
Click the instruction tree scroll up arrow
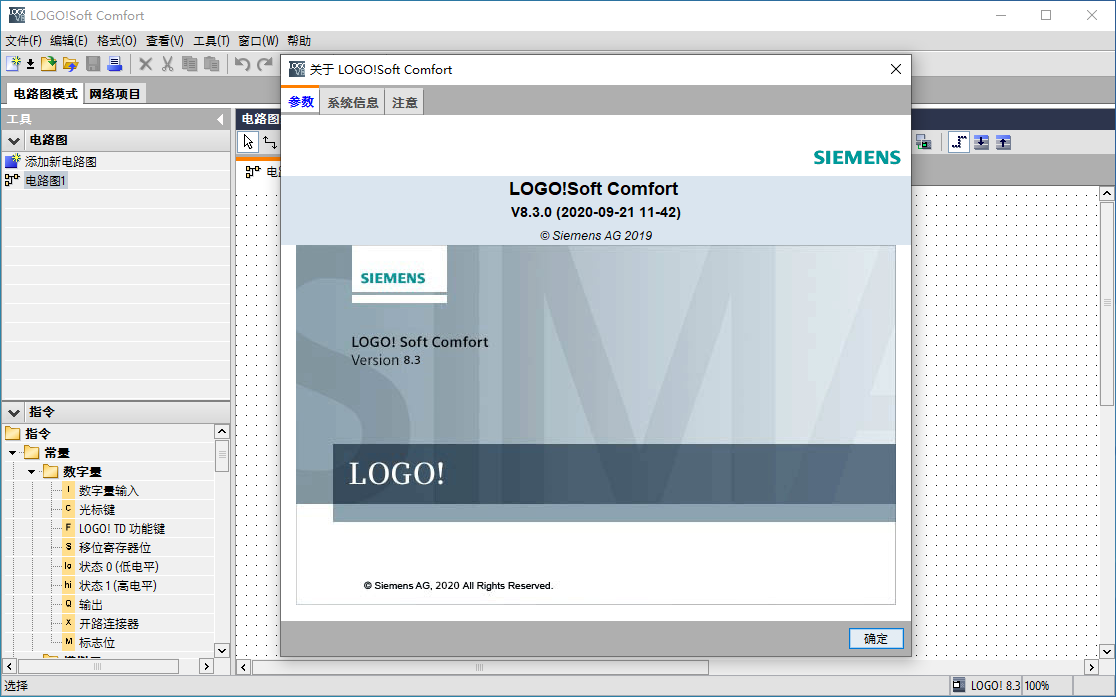coord(222,431)
